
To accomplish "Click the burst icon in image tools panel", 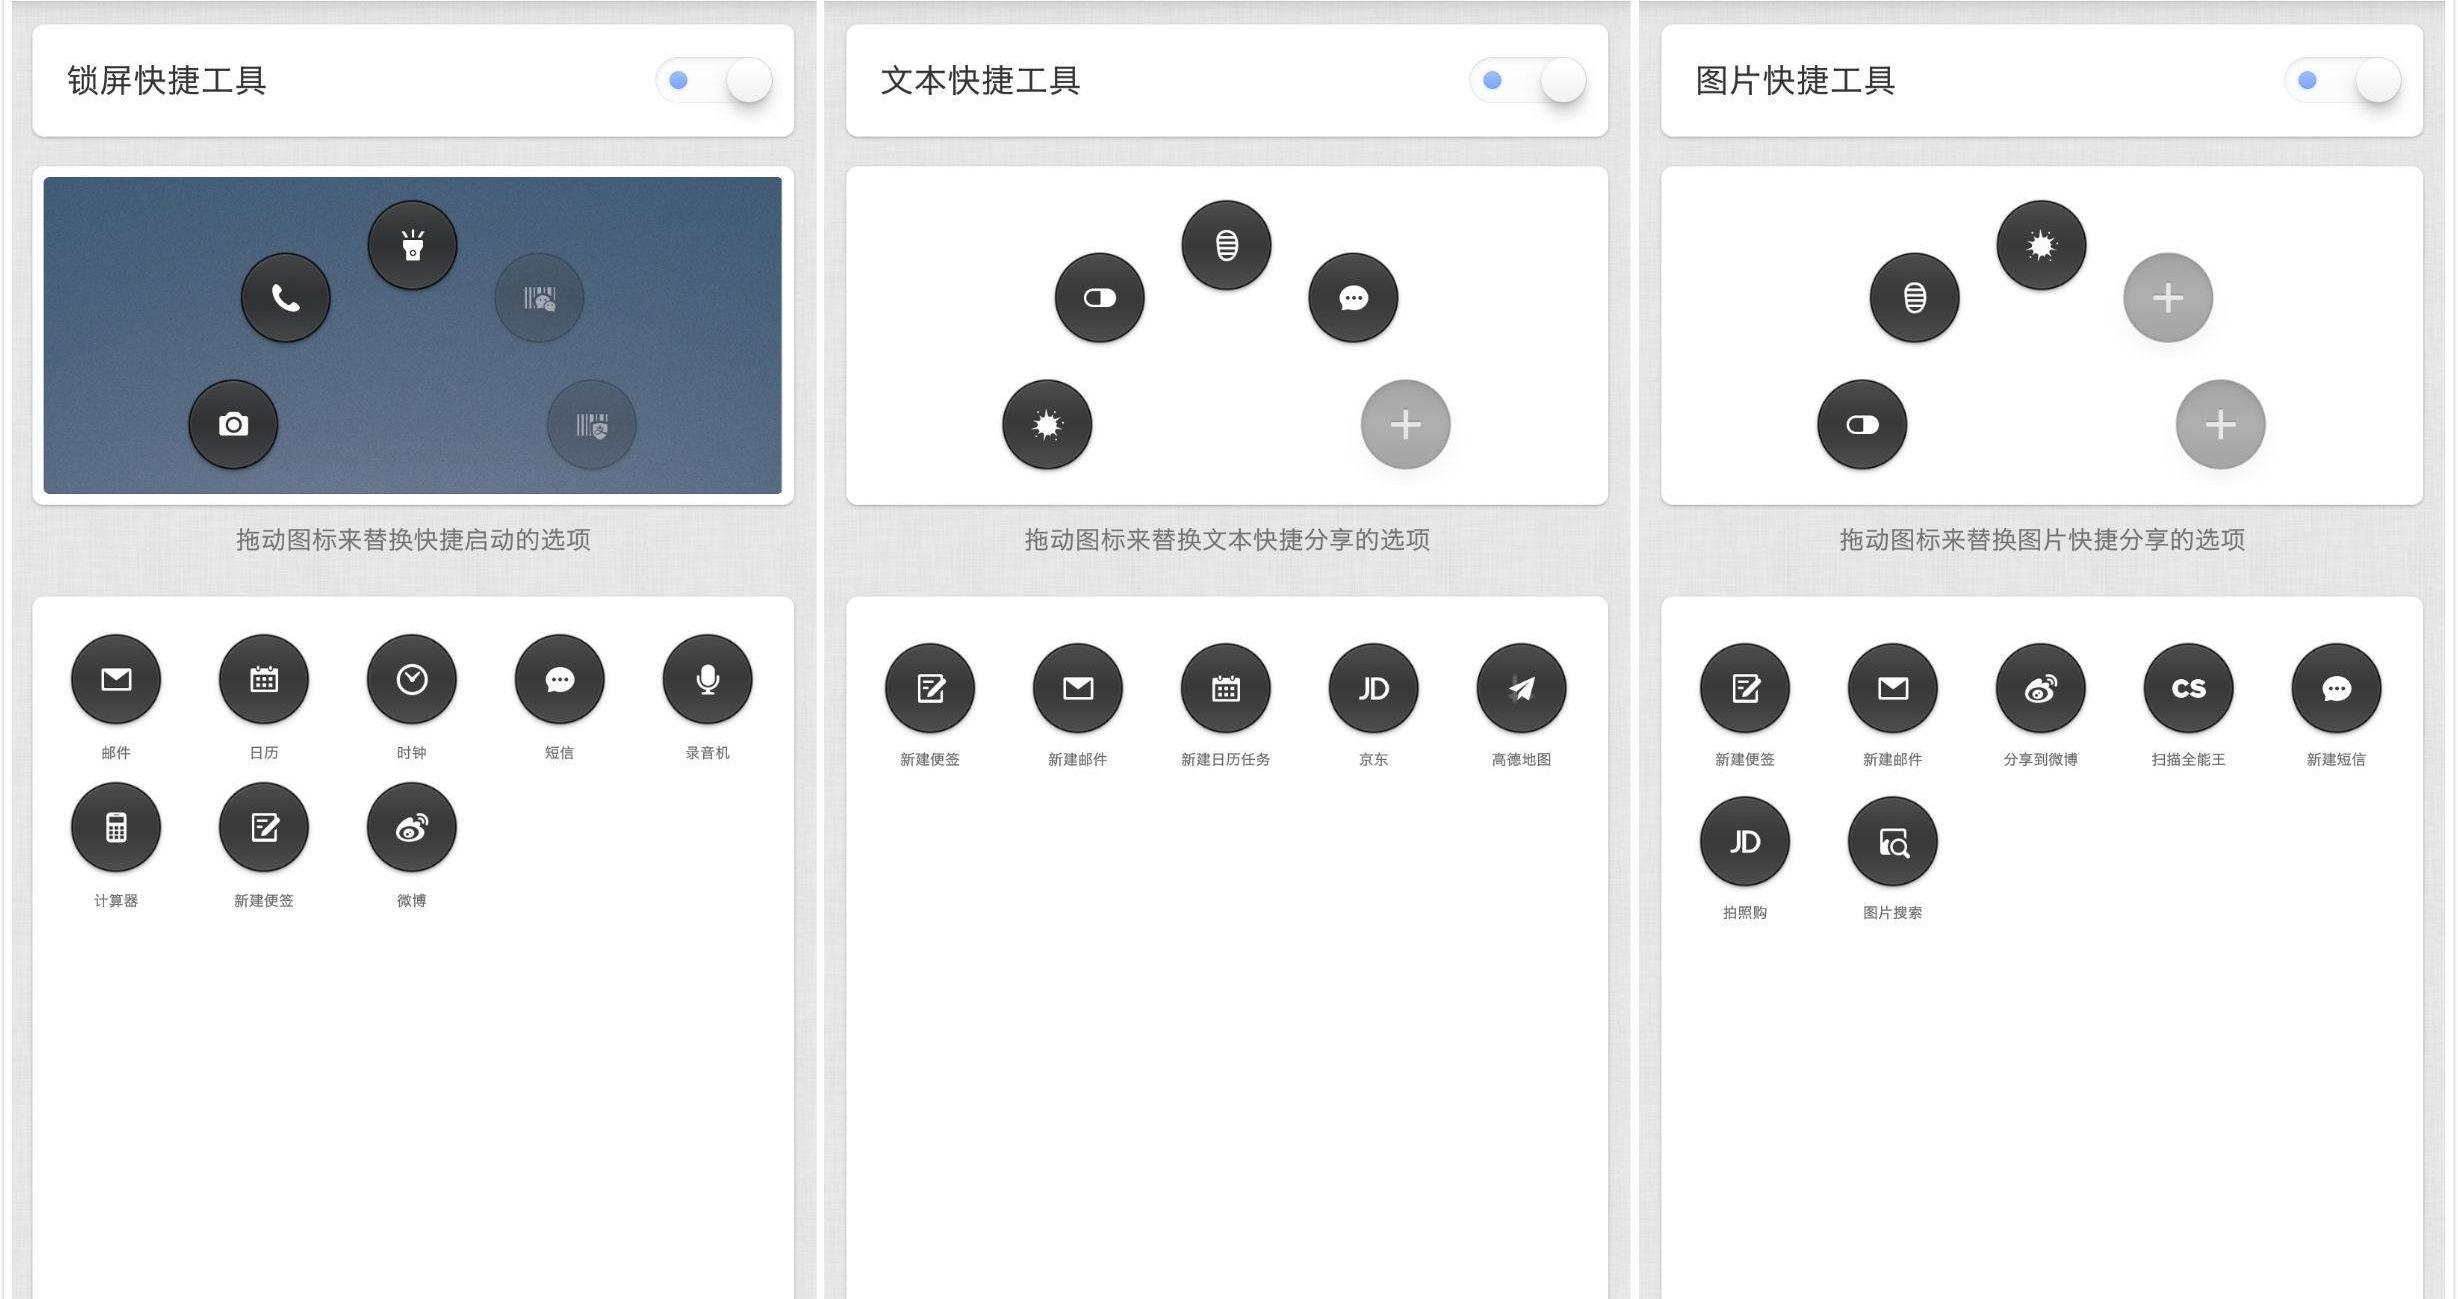I will tap(2042, 245).
